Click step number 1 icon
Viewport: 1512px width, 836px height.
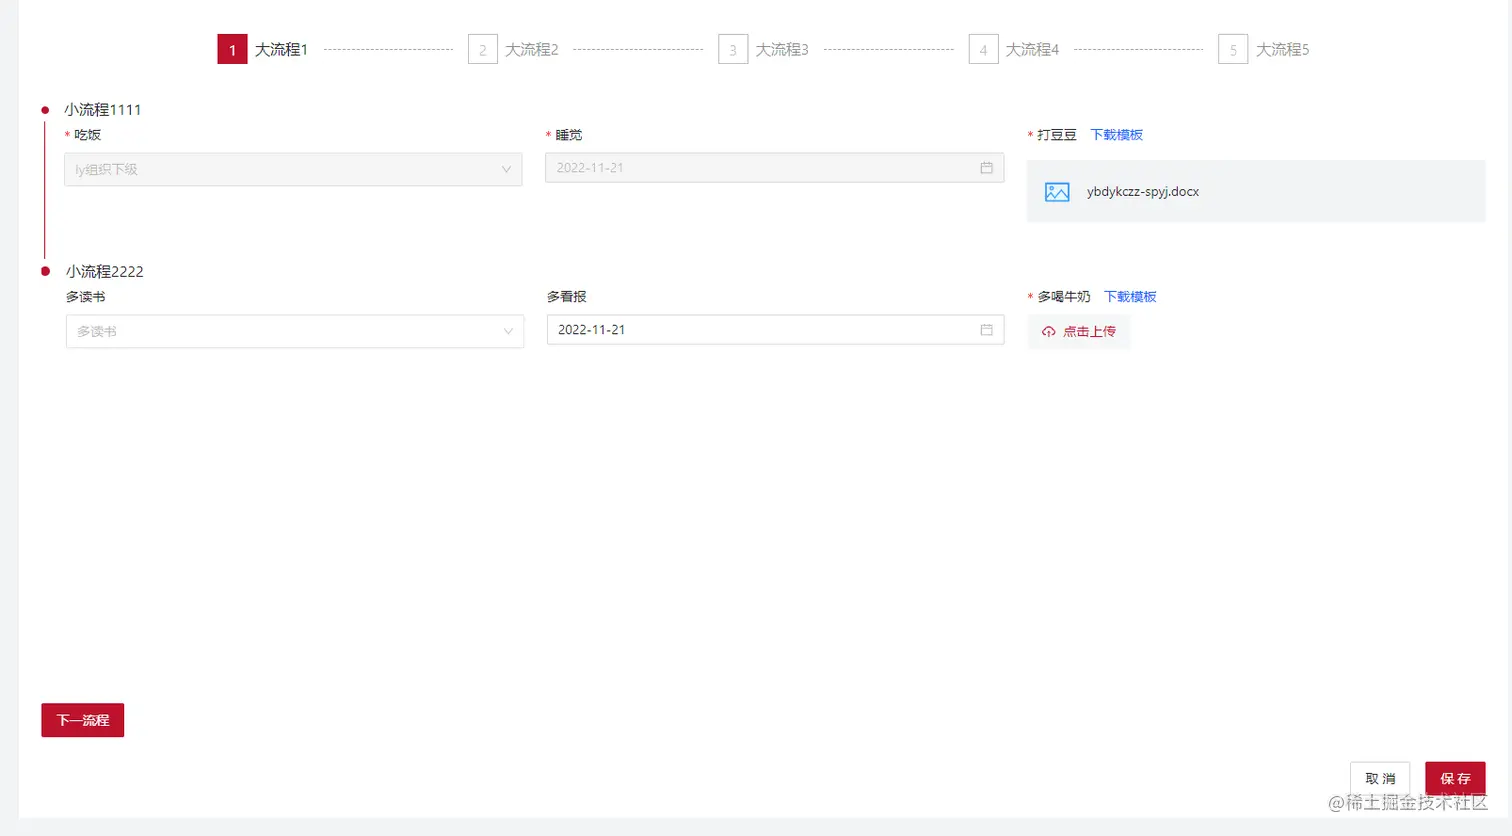click(x=232, y=49)
